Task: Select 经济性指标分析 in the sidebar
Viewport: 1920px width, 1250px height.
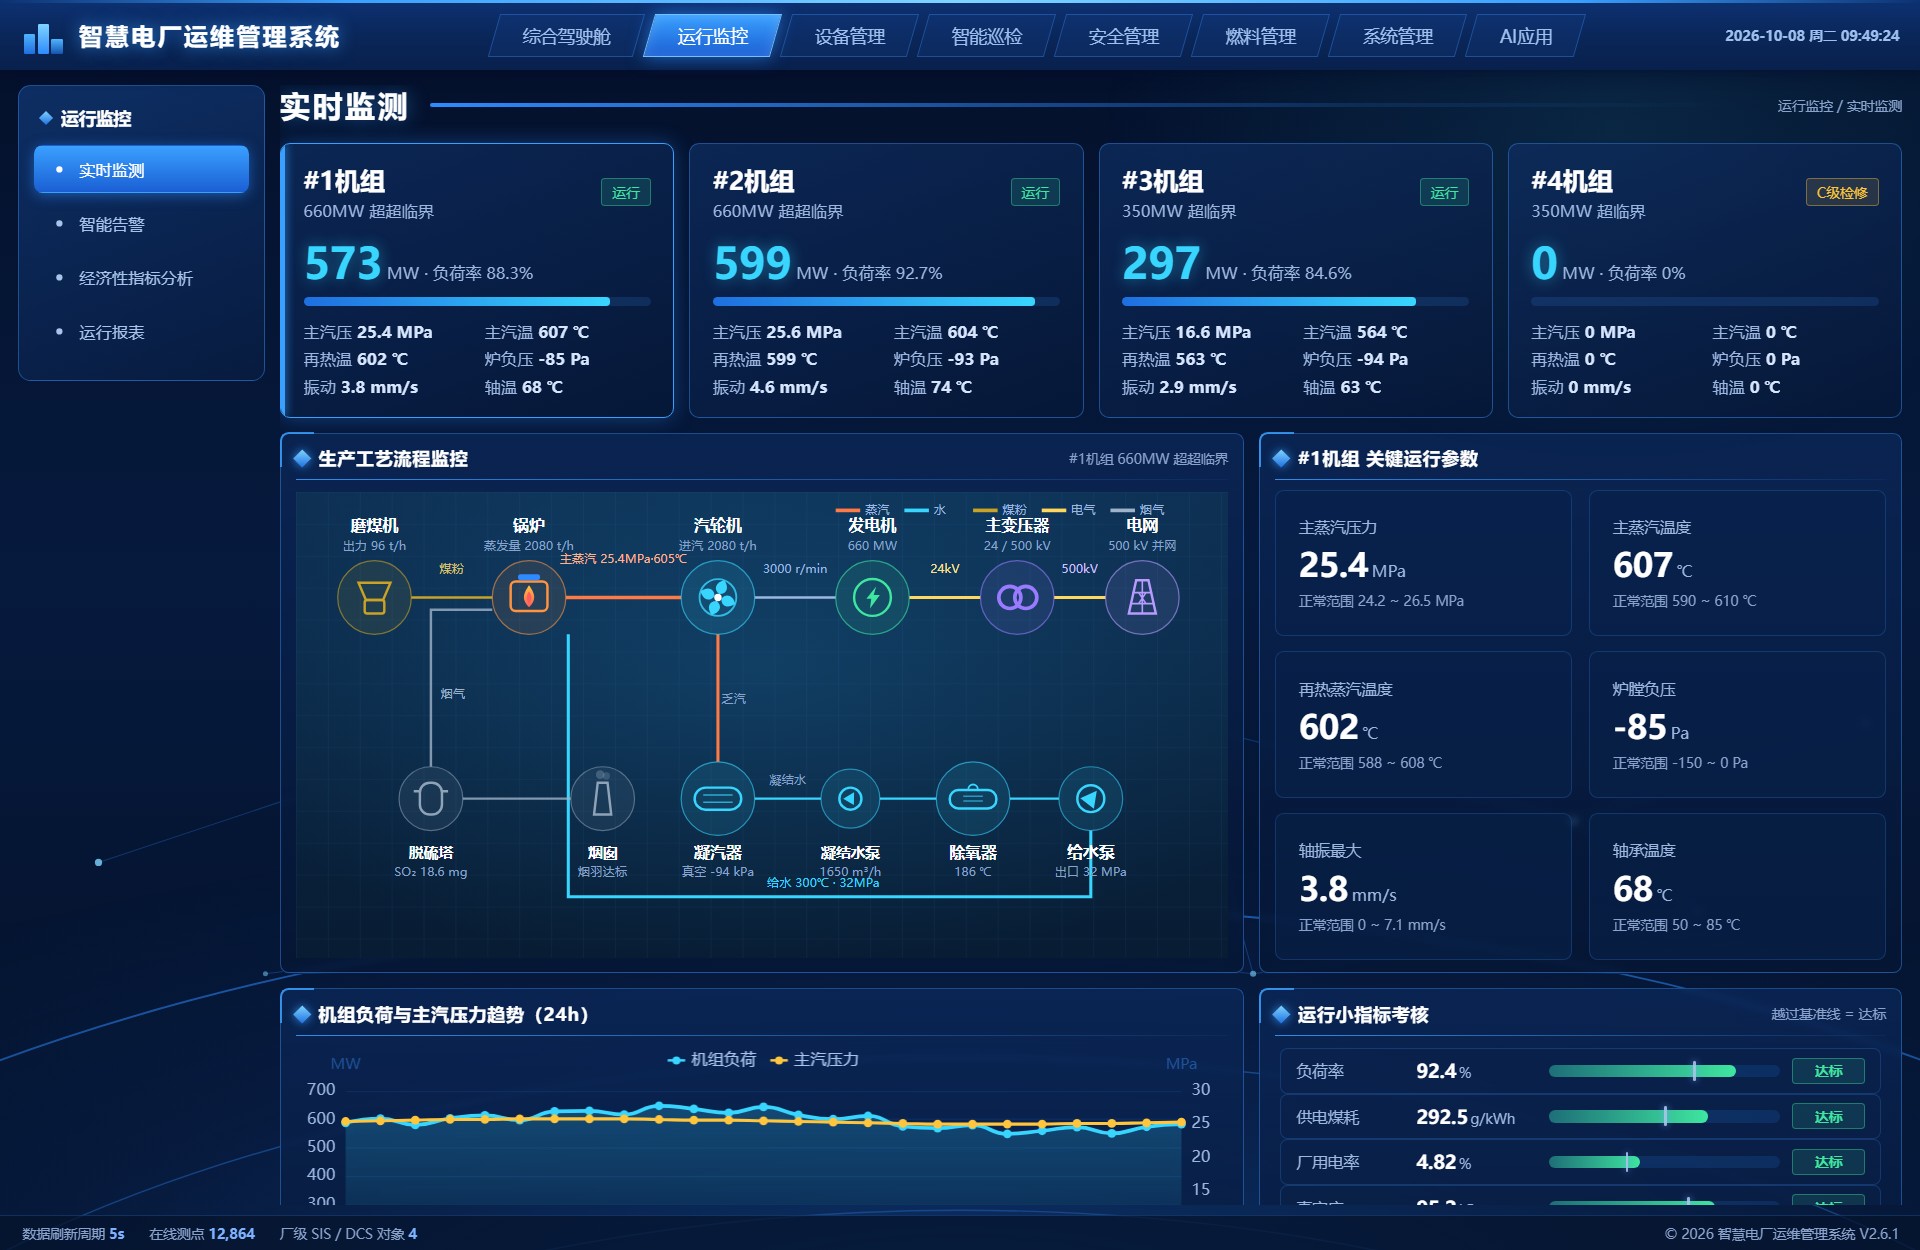Action: click(x=141, y=278)
